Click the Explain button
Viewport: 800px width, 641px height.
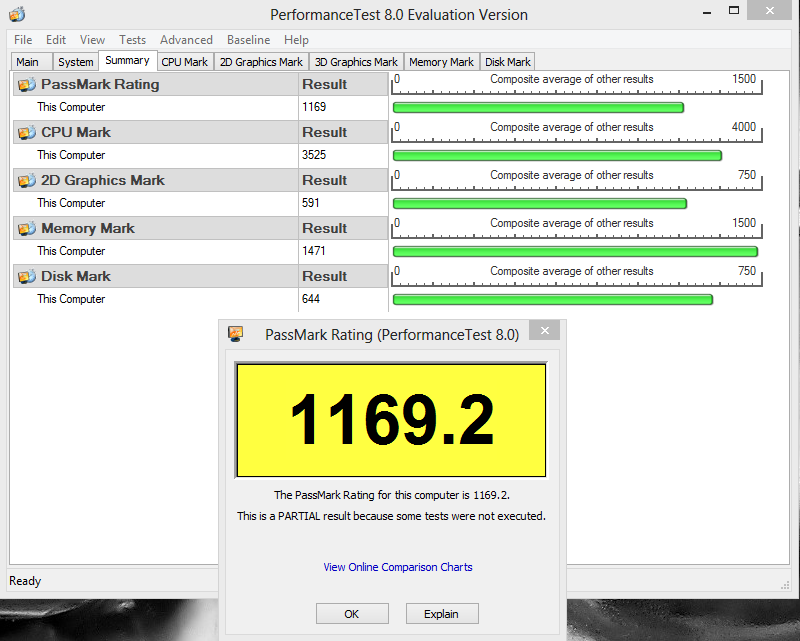(442, 613)
